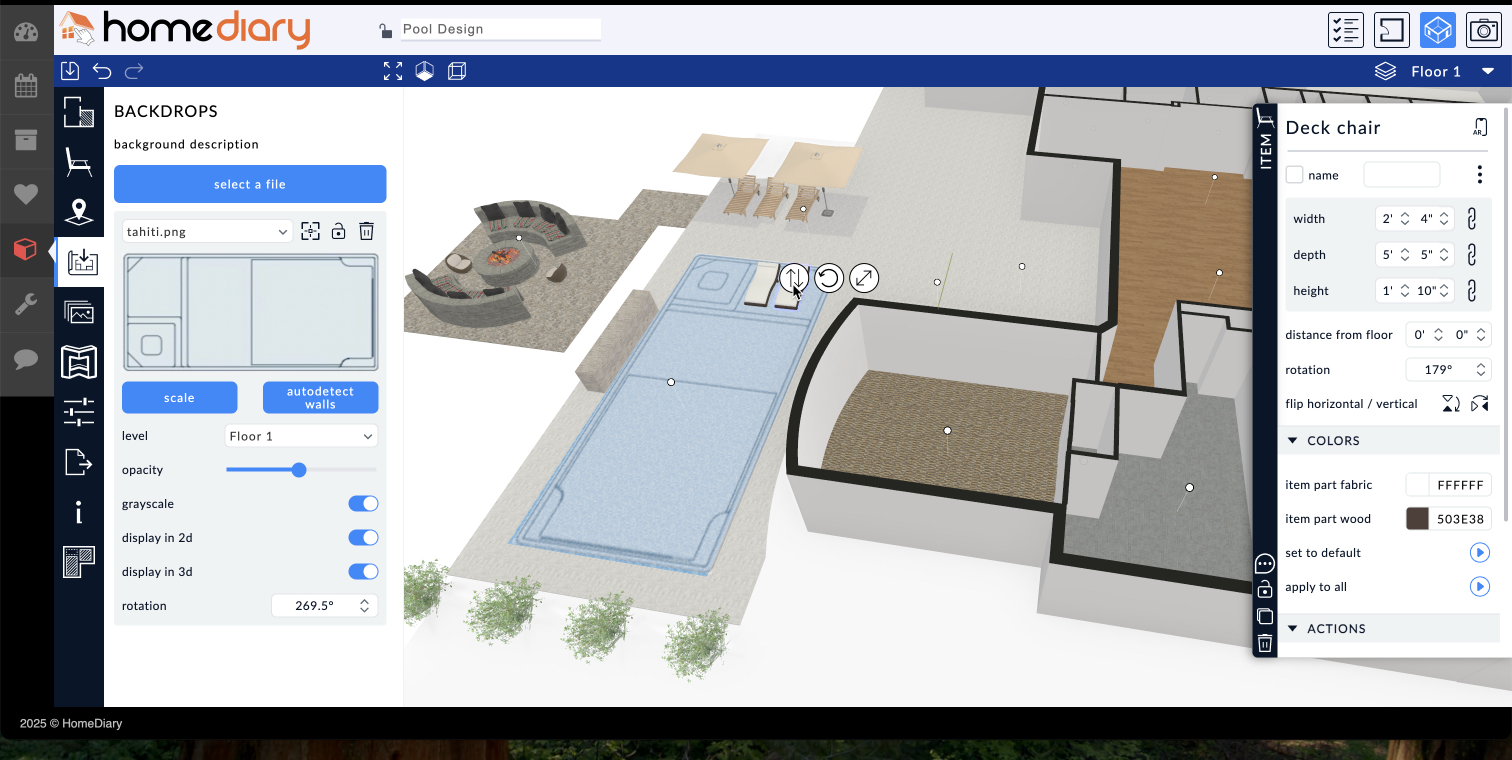Click the rotate item handle
Screen dimensions: 1512x760
click(x=828, y=278)
